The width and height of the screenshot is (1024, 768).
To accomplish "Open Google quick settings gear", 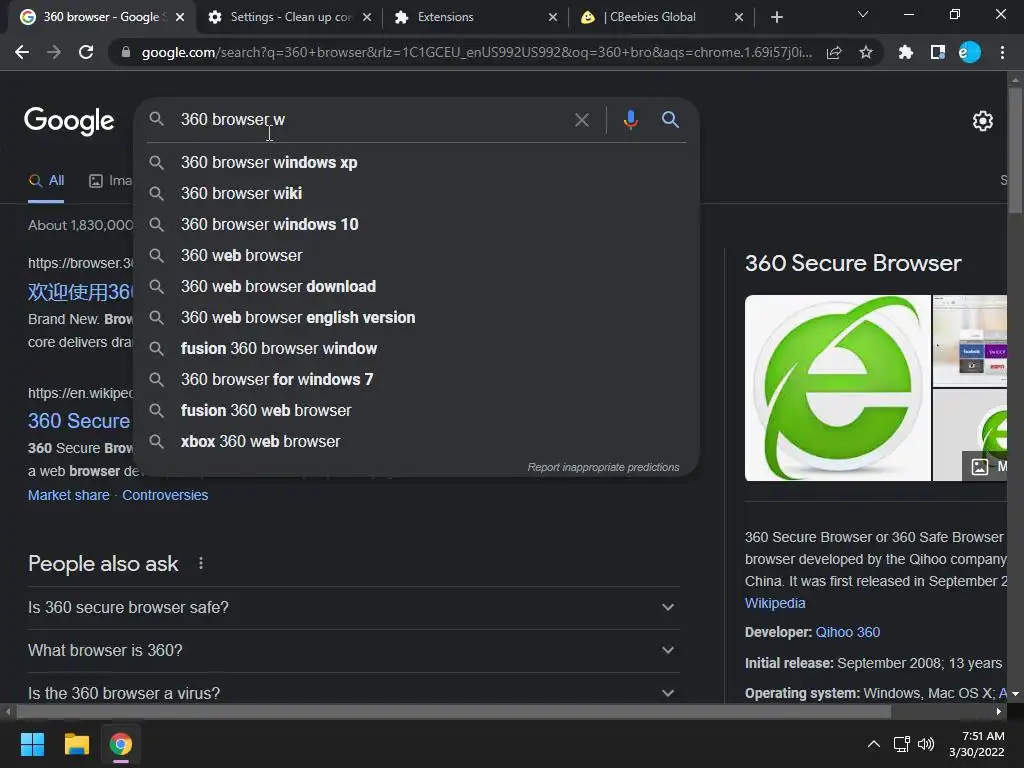I will click(x=983, y=121).
